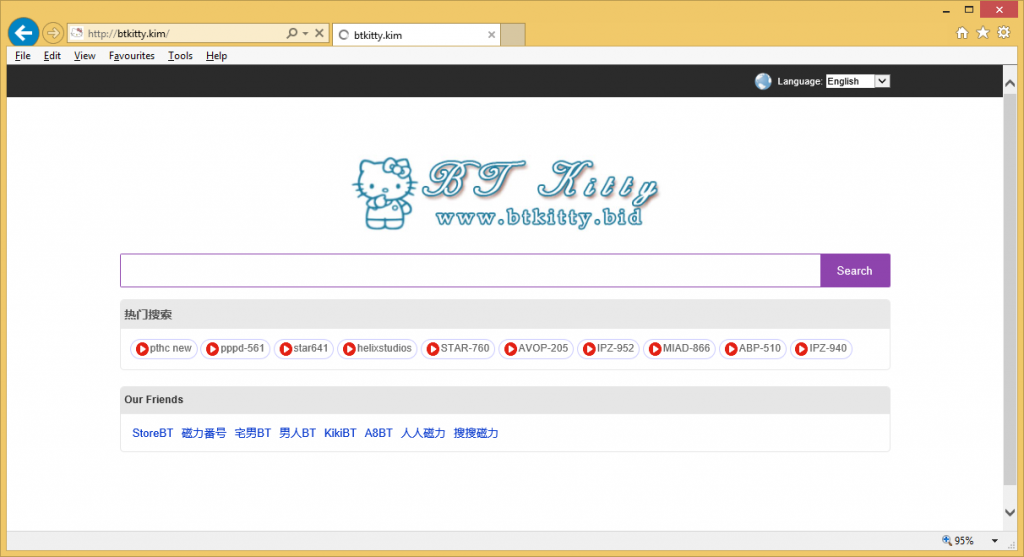The width and height of the screenshot is (1024, 557).
Task: Click the 热门搜索 section heading
Action: click(x=148, y=315)
